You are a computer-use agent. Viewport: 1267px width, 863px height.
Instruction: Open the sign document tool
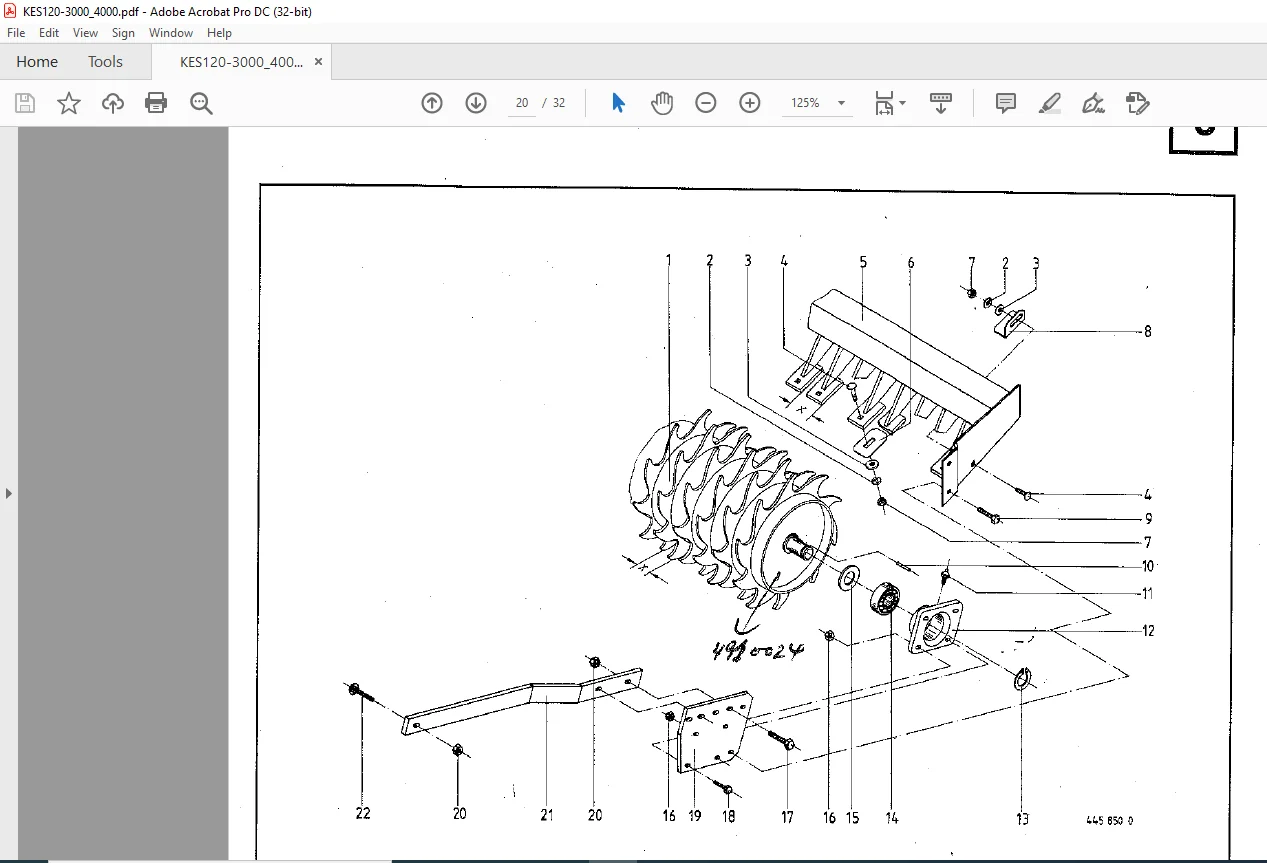[x=1093, y=103]
